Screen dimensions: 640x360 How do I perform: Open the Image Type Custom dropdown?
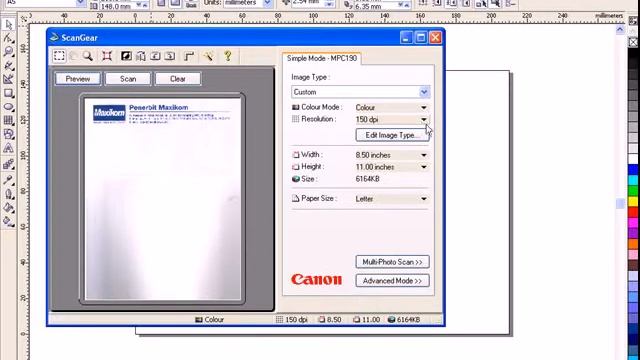pyautogui.click(x=424, y=92)
